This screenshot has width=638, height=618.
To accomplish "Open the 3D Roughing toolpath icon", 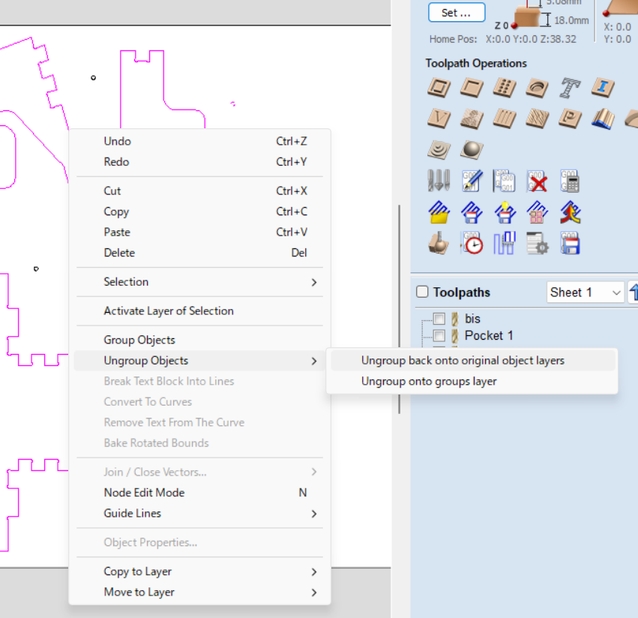I will click(439, 149).
